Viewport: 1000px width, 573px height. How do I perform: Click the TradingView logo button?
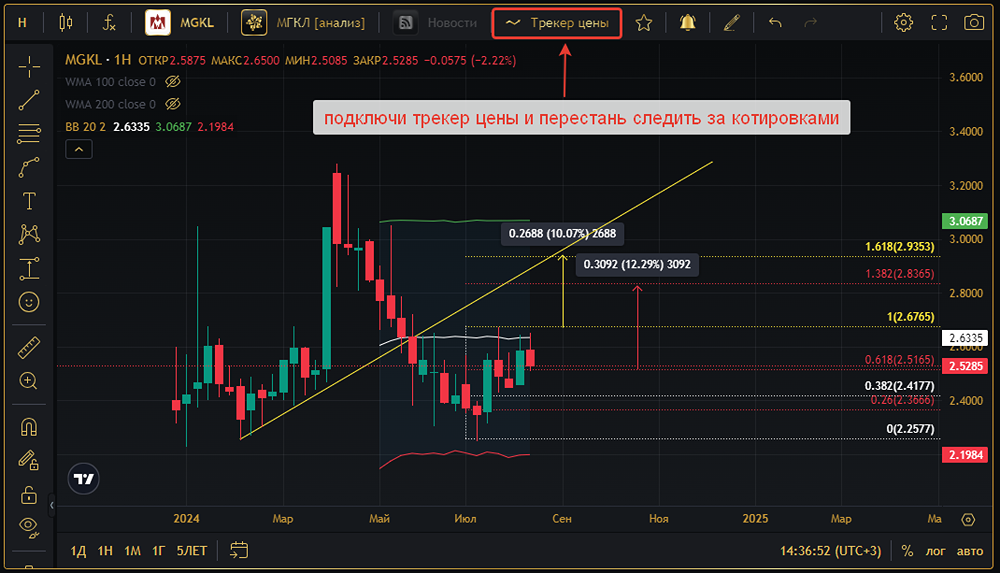(x=84, y=479)
